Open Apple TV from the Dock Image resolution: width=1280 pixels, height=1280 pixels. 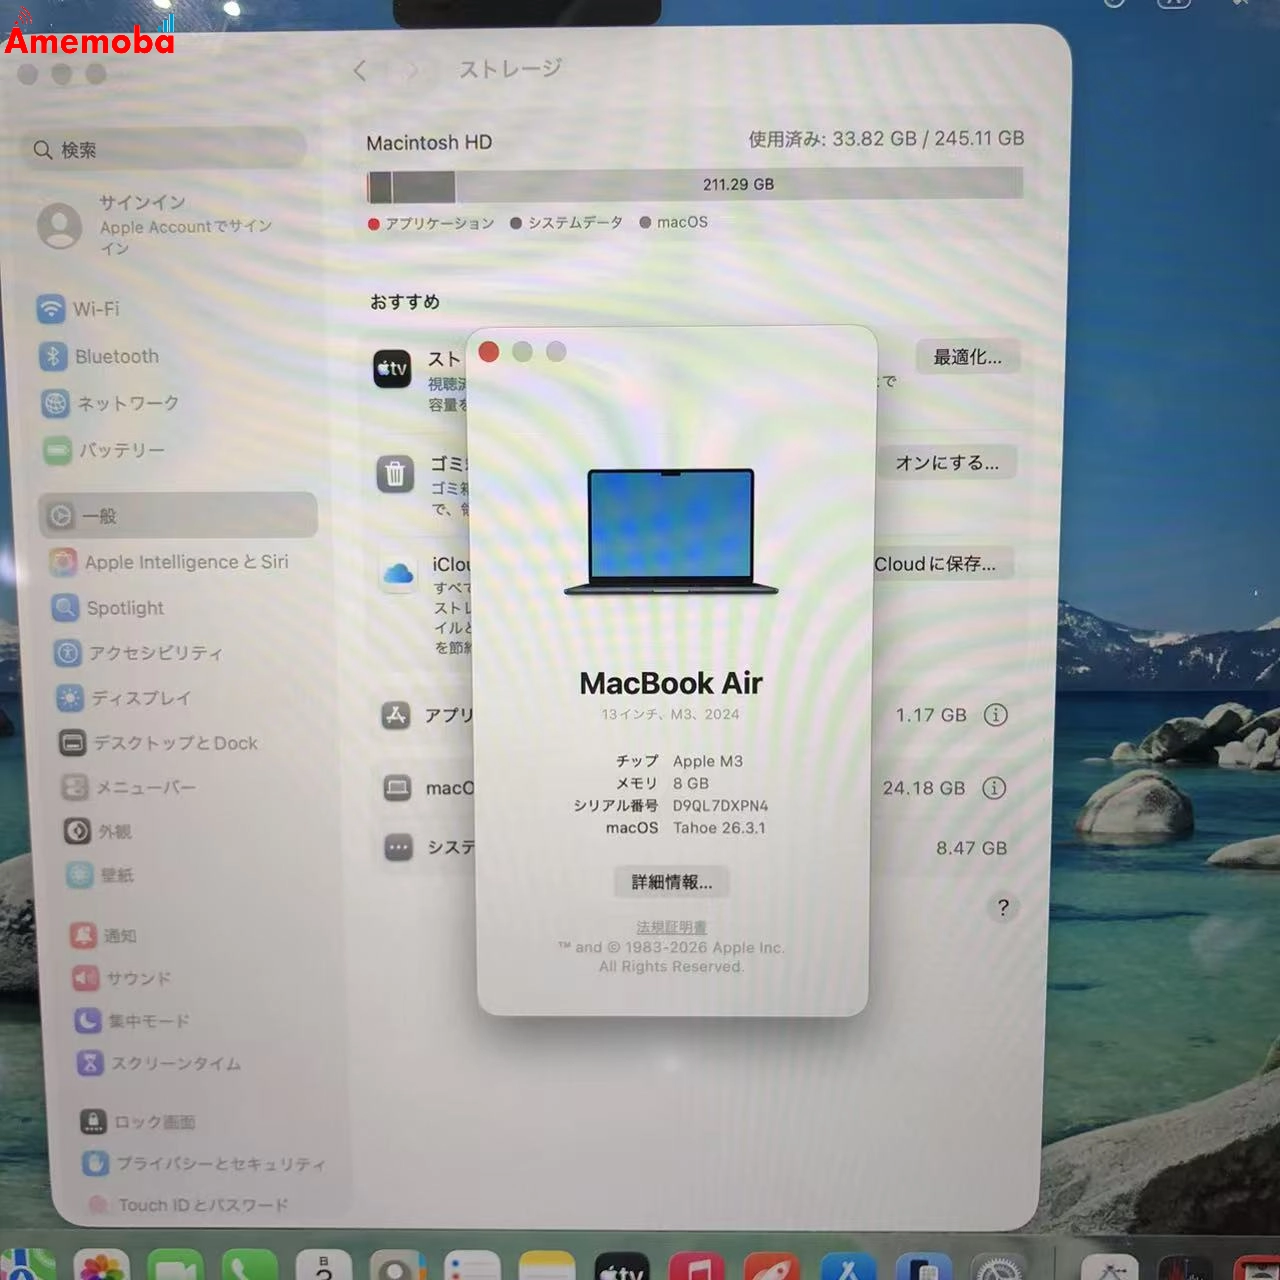(x=622, y=1267)
